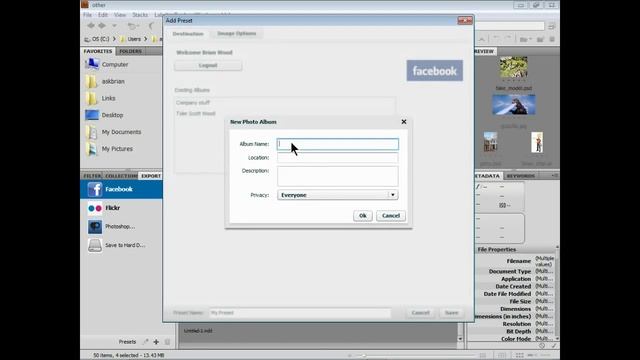This screenshot has height=360, width=640.
Task: Open the Edit menu in Bridge
Action: click(102, 15)
